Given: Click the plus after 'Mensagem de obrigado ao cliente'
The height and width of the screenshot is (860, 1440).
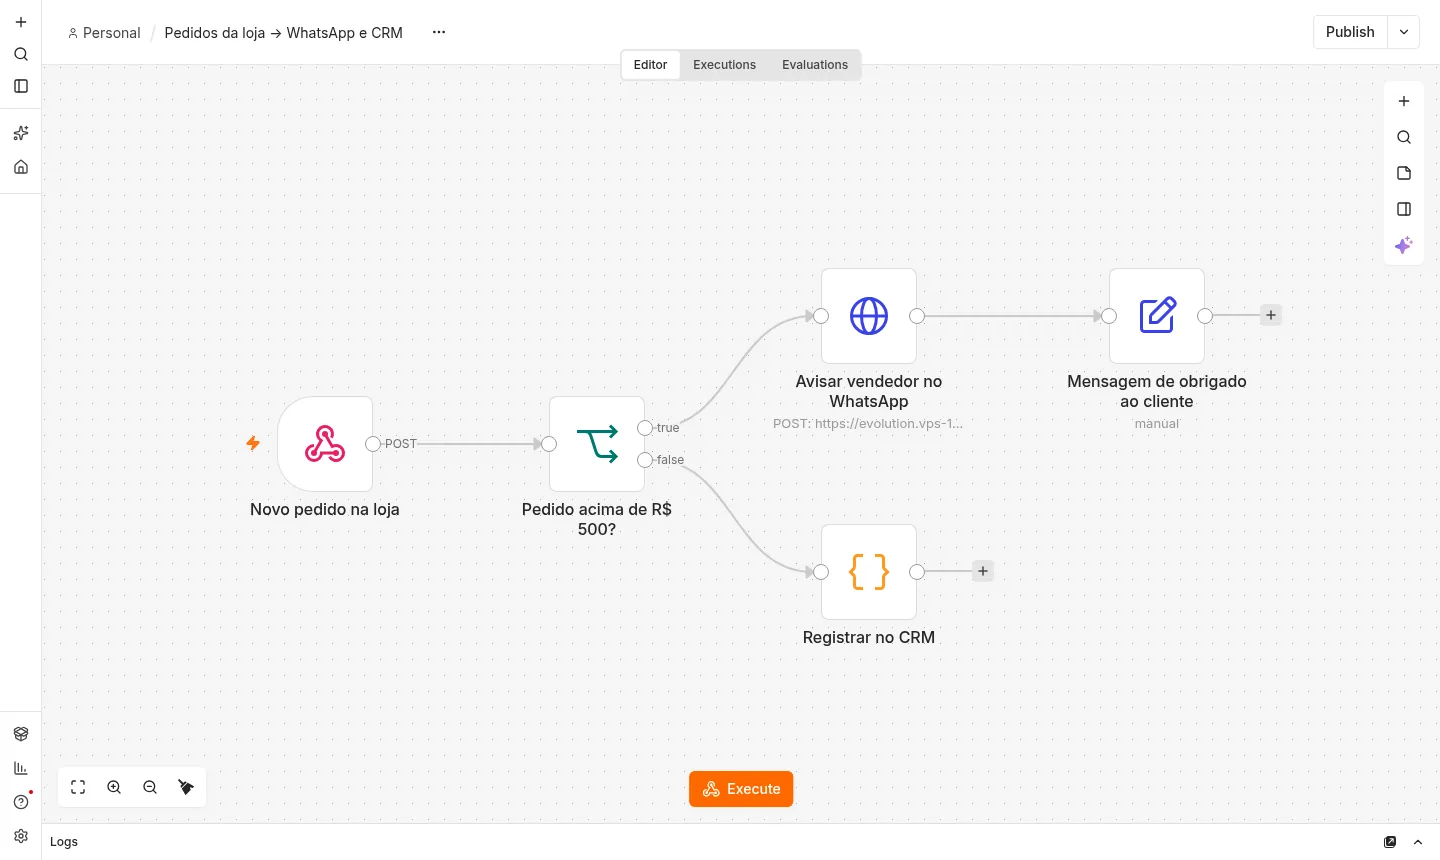Looking at the screenshot, I should pyautogui.click(x=1271, y=315).
